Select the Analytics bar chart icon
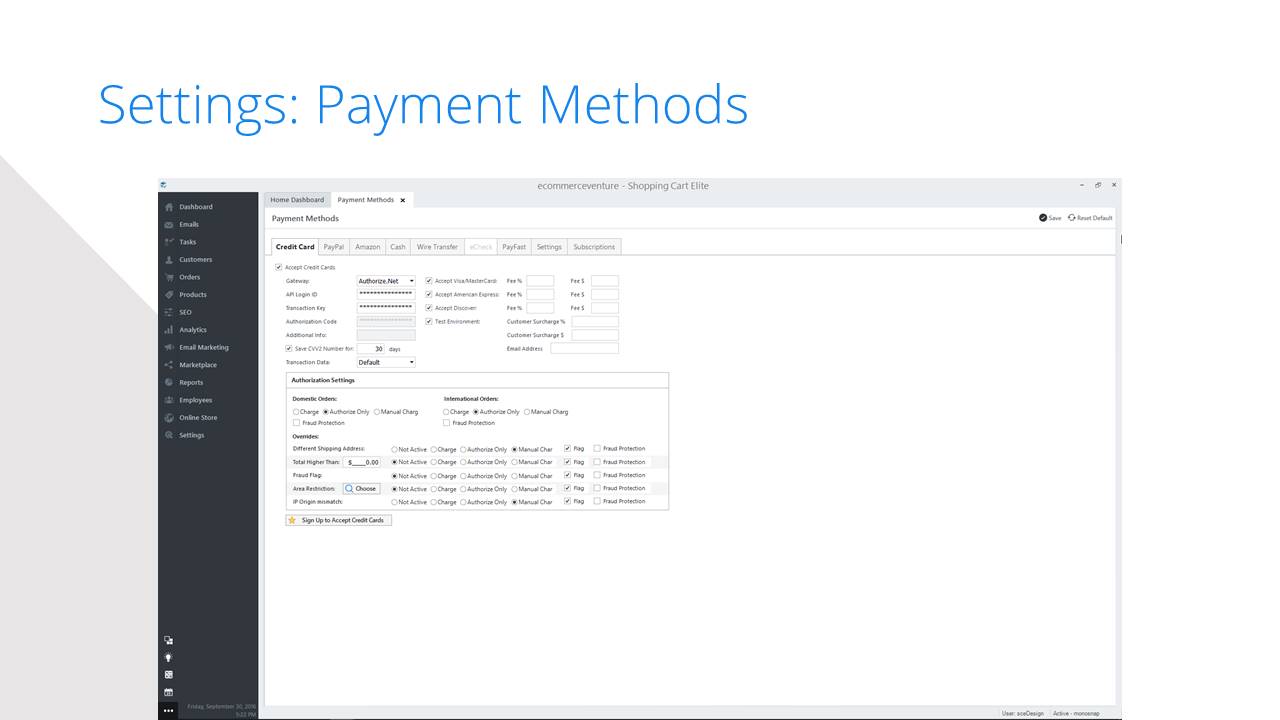The width and height of the screenshot is (1280, 720). coord(169,330)
